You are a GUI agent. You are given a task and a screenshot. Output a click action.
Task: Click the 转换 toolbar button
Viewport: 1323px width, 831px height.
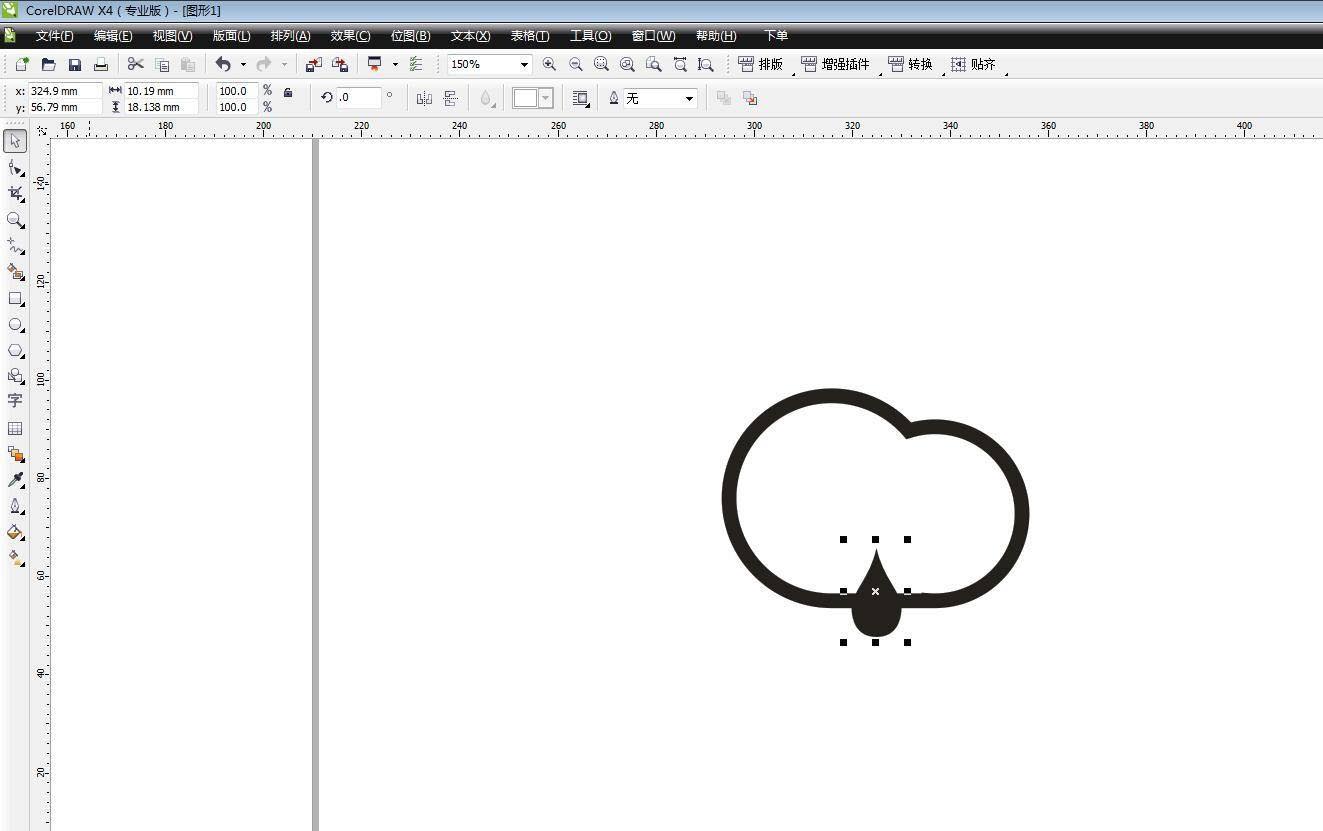[910, 64]
